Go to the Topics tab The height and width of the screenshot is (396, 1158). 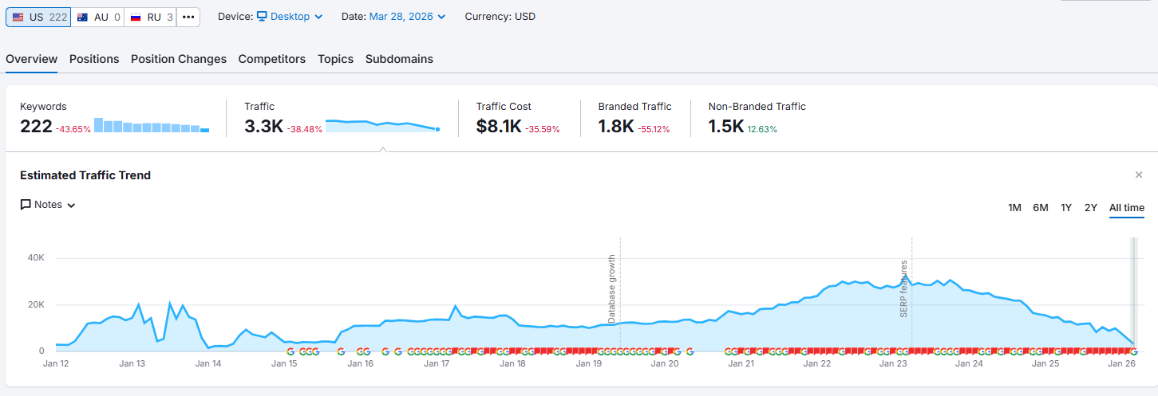click(x=335, y=59)
